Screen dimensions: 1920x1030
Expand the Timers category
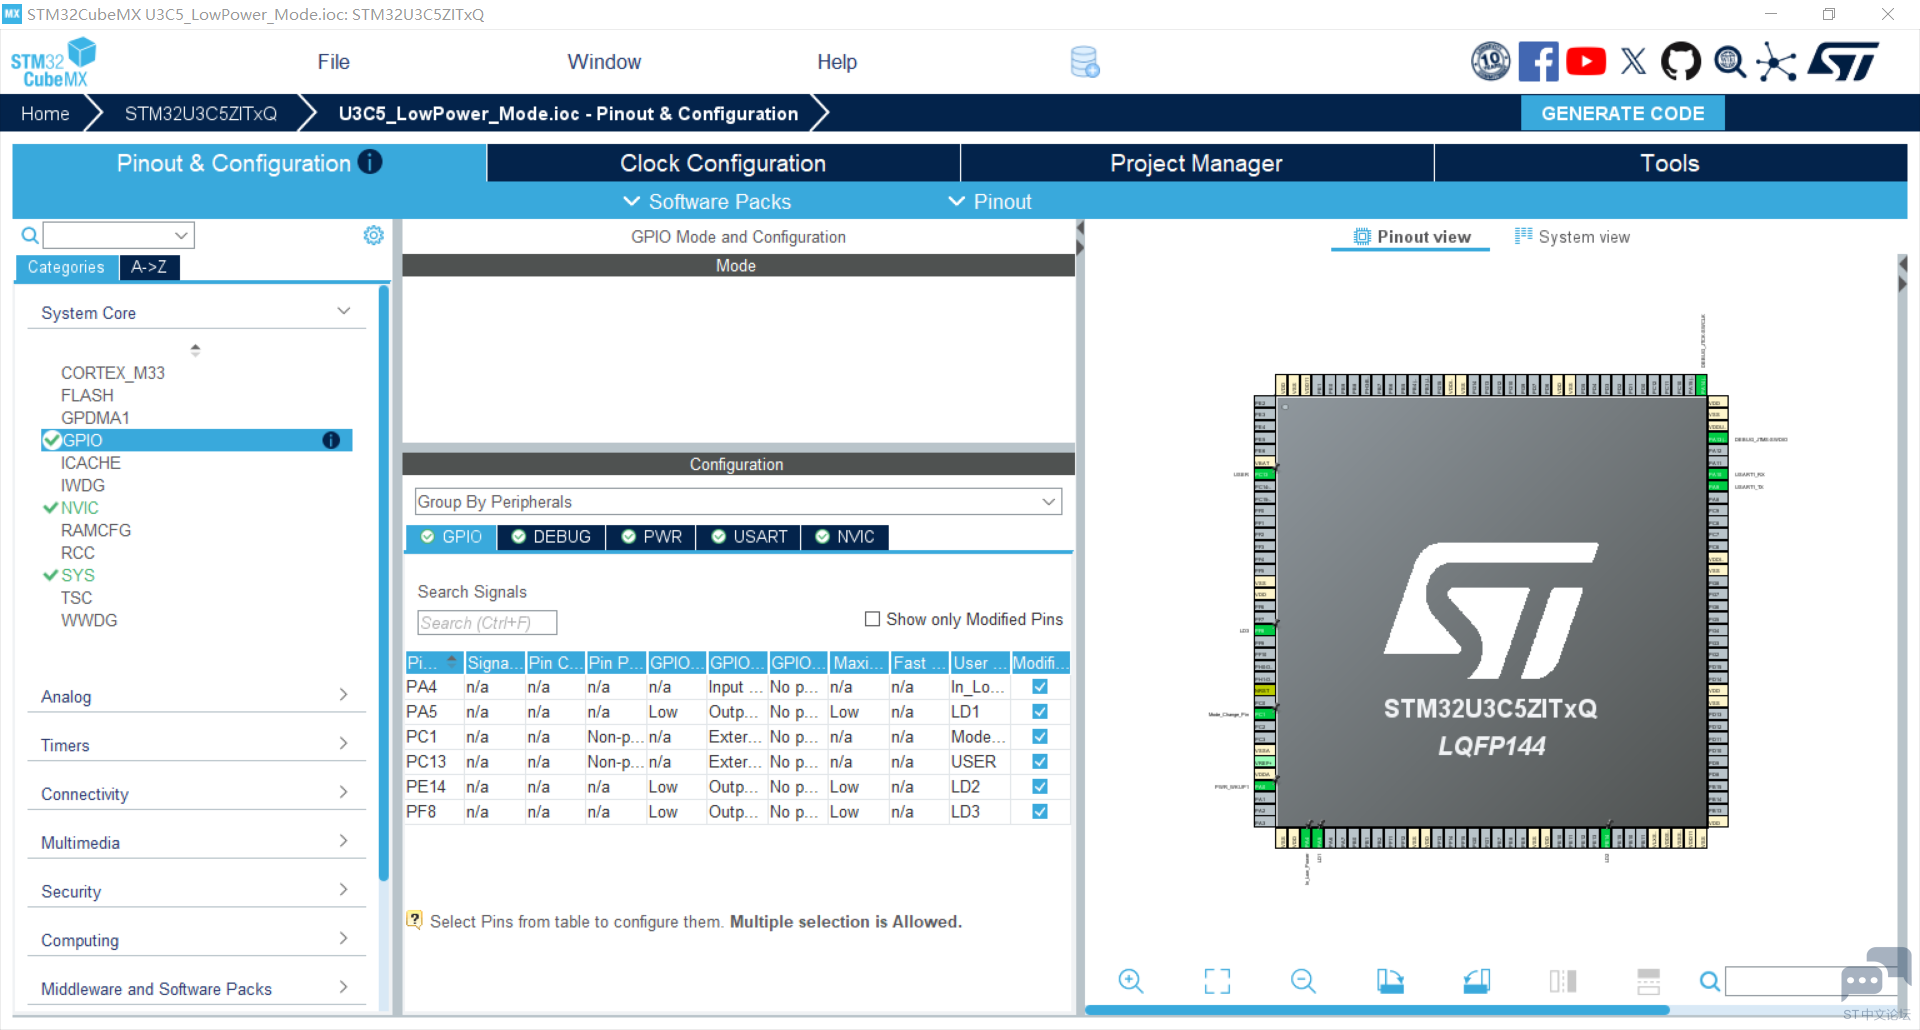pos(196,745)
